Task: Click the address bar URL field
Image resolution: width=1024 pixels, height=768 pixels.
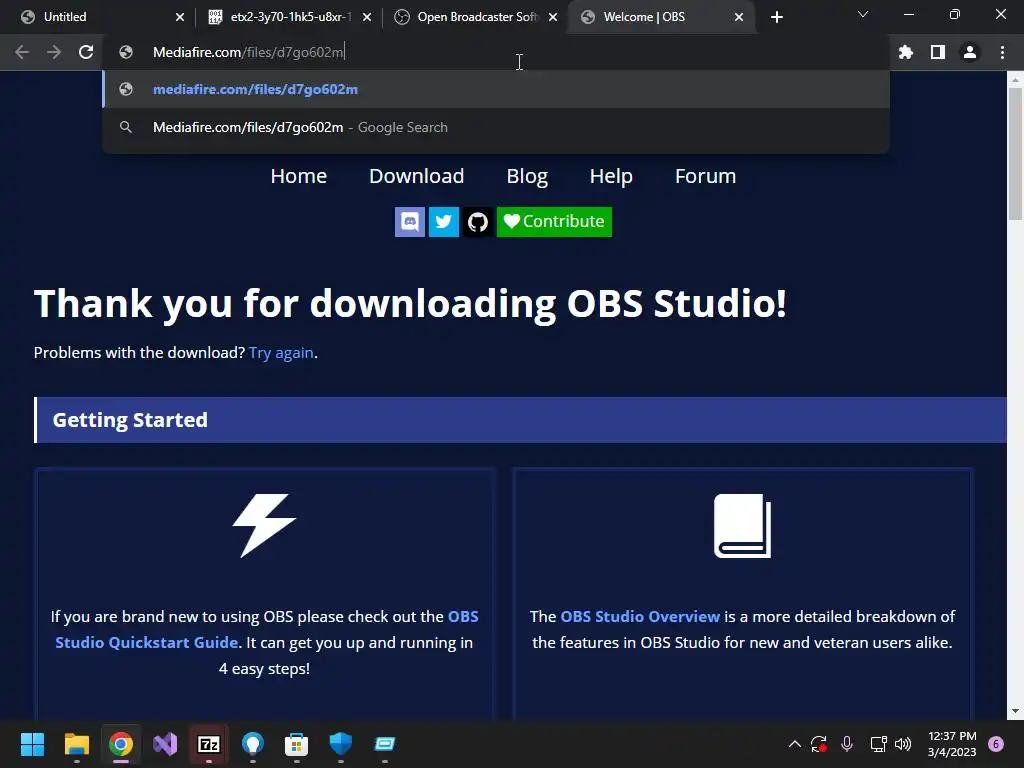Action: point(496,52)
